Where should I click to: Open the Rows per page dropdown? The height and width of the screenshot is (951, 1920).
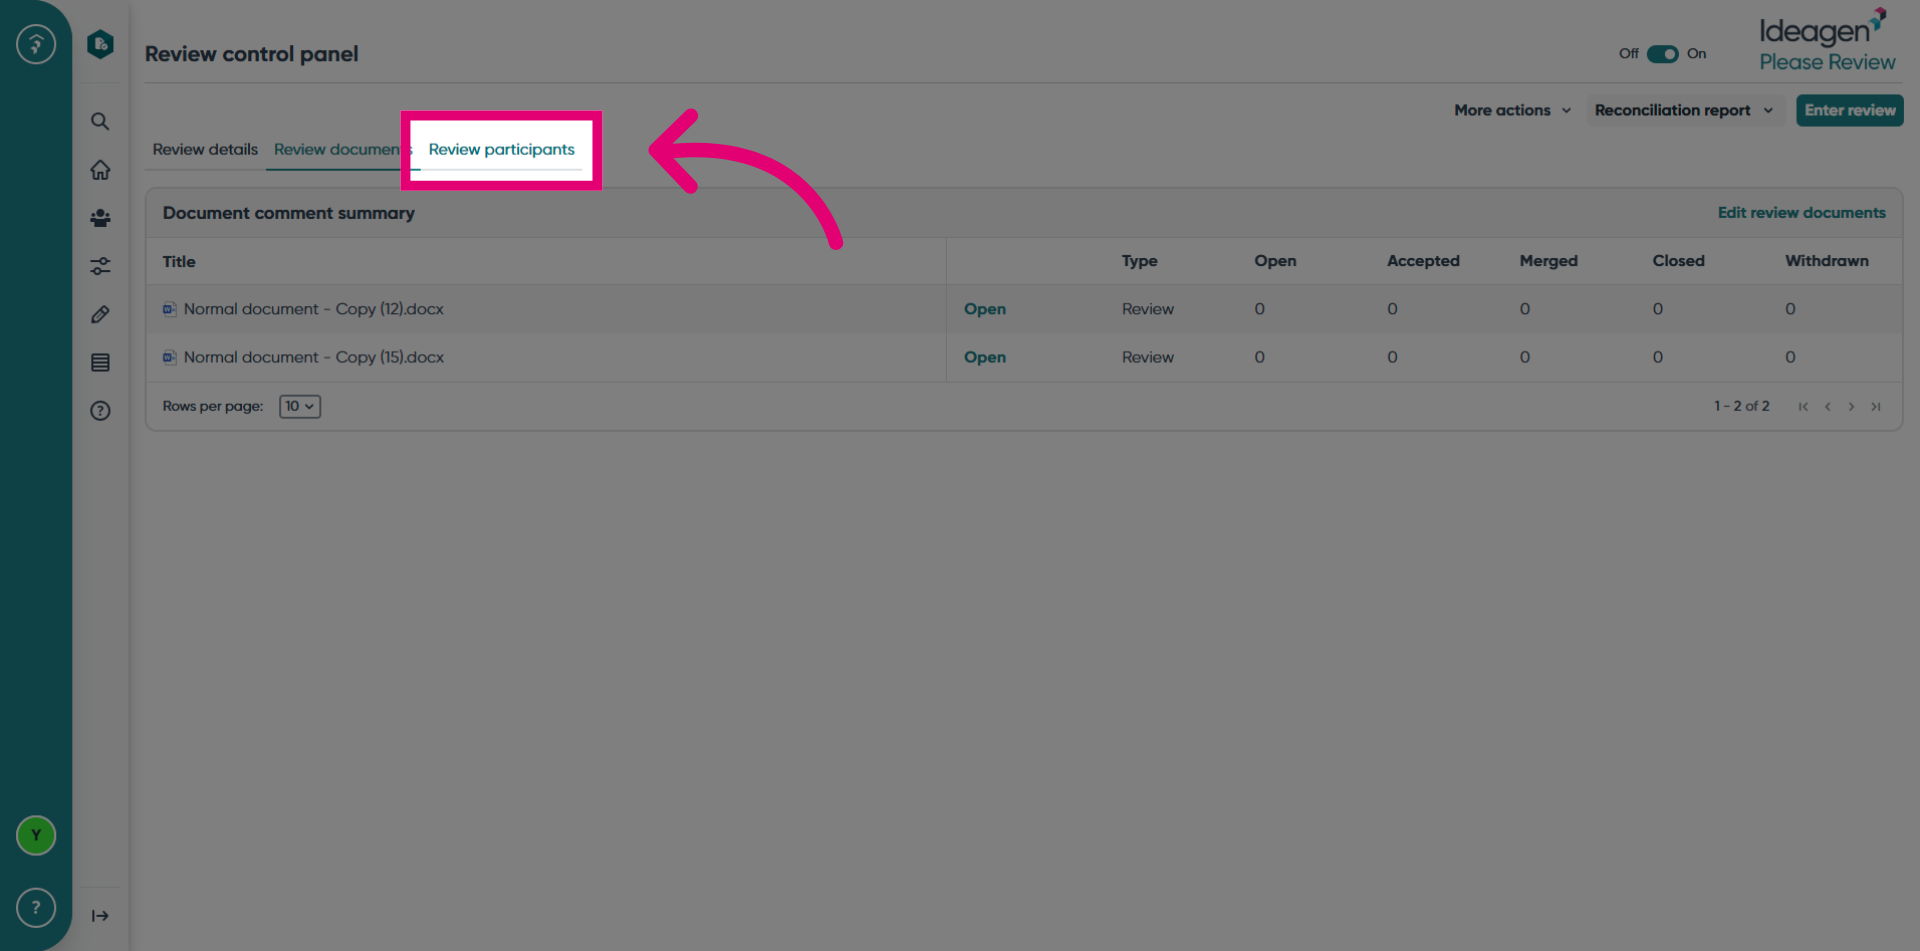(x=300, y=406)
